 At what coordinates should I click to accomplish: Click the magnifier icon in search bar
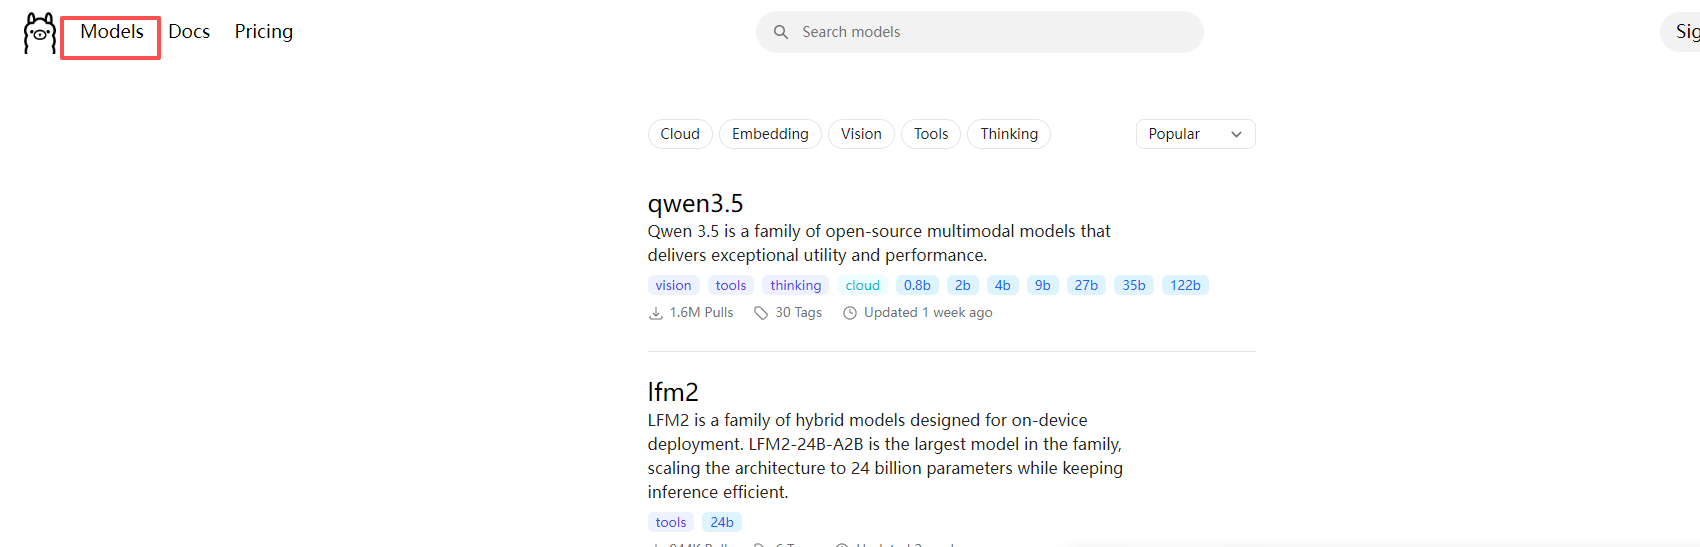(x=781, y=32)
